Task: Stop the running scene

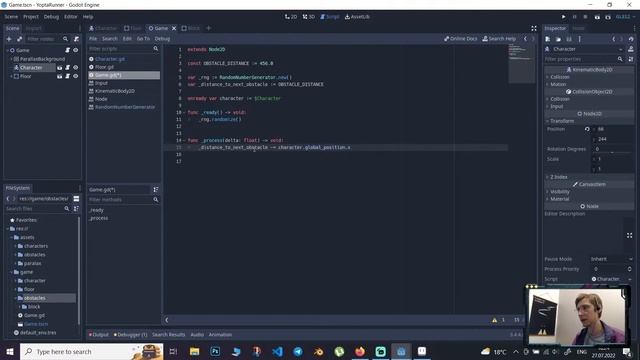Action: pos(585,17)
